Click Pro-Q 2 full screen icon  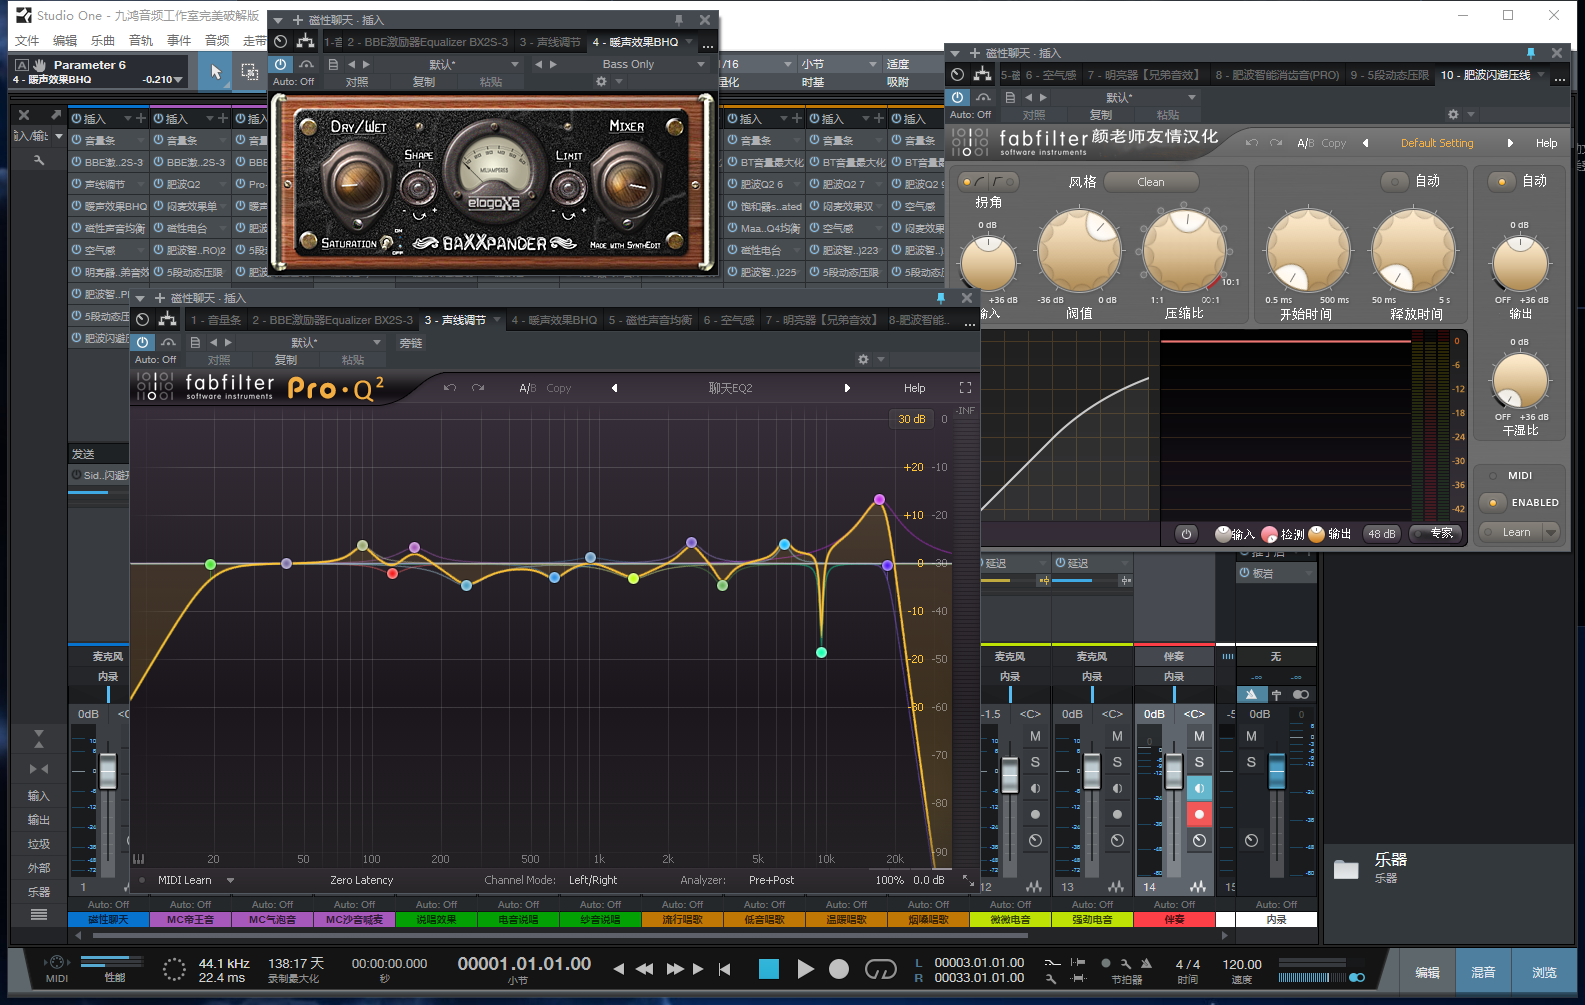(965, 388)
